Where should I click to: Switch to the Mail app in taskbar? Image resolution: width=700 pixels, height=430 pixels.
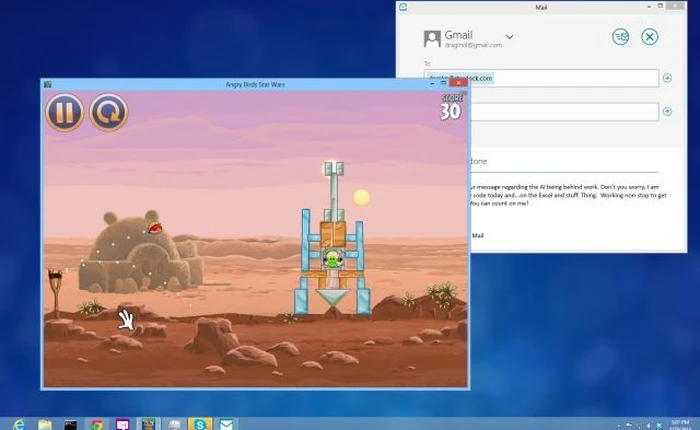coord(227,423)
